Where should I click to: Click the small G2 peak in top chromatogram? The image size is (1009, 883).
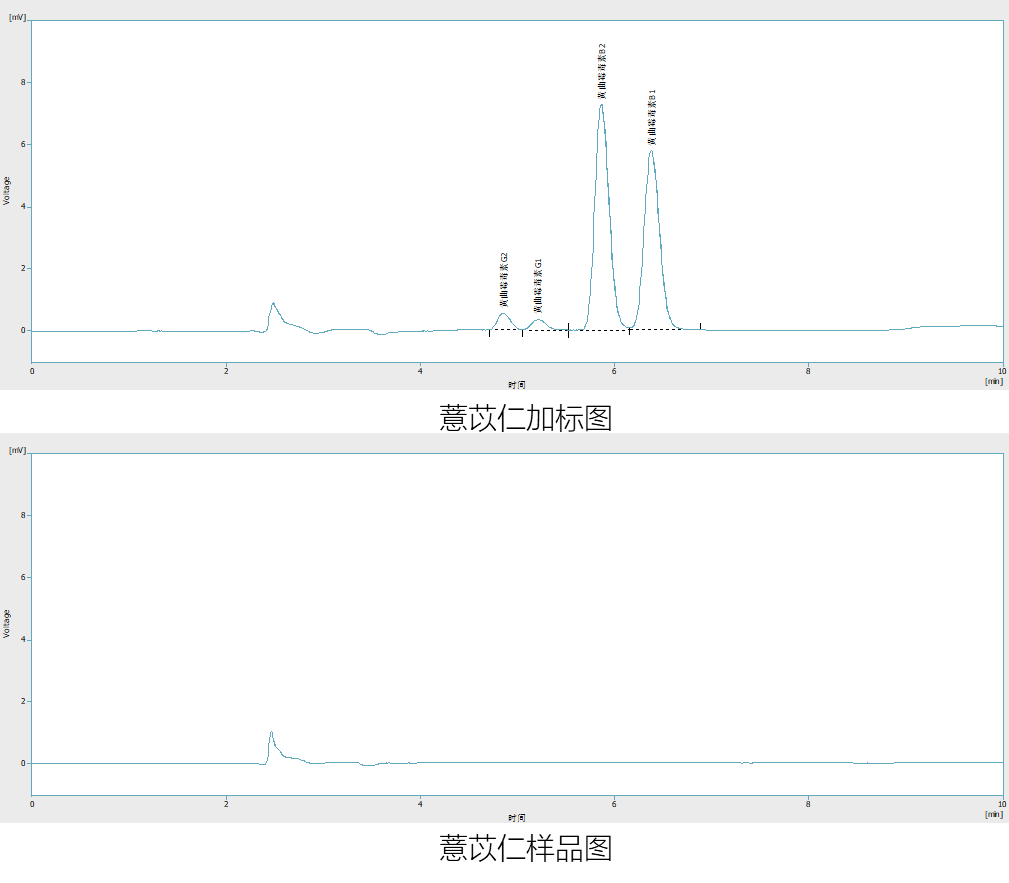(503, 315)
